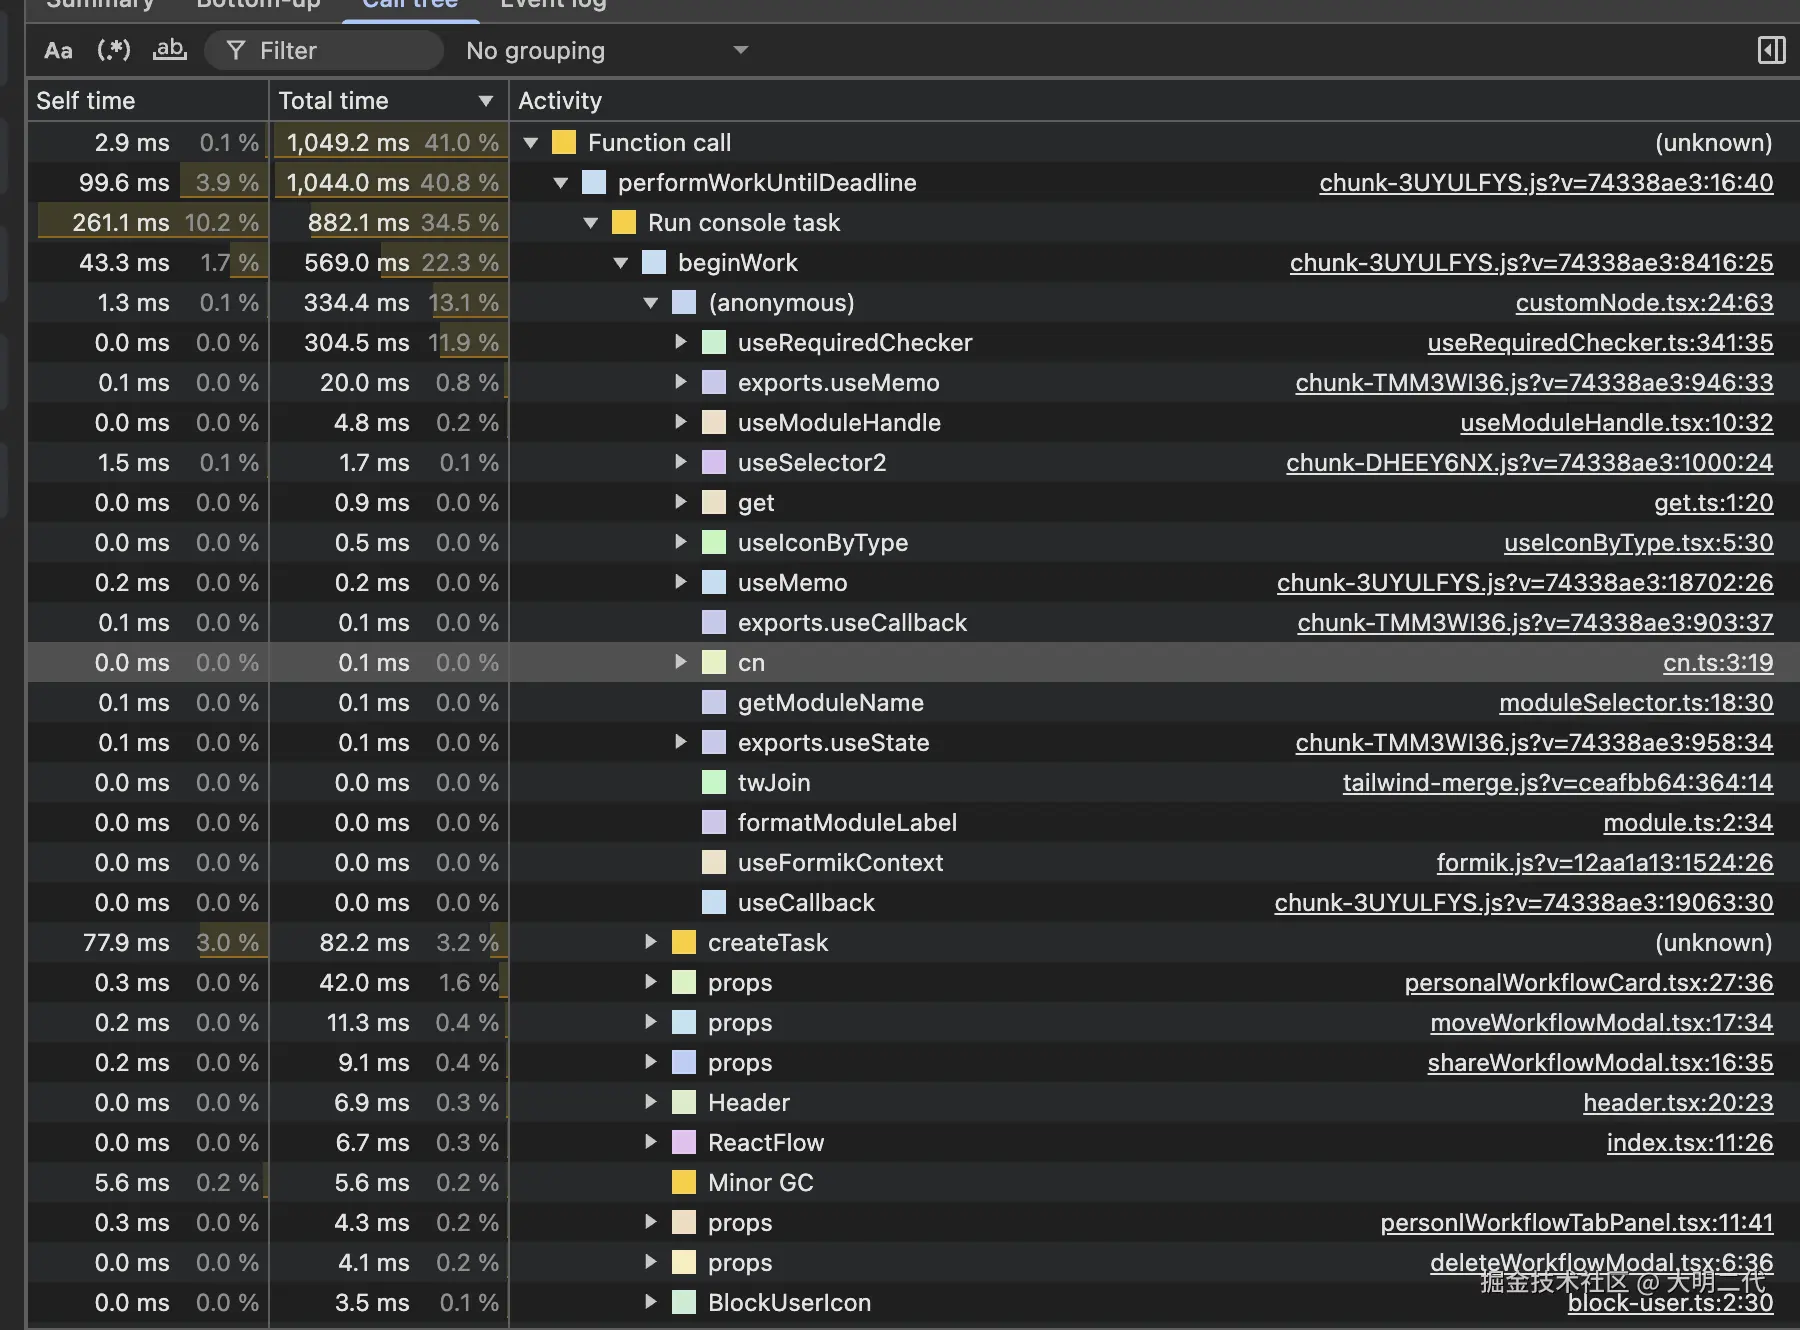Click the yellow color swatch beside Function call

(564, 142)
